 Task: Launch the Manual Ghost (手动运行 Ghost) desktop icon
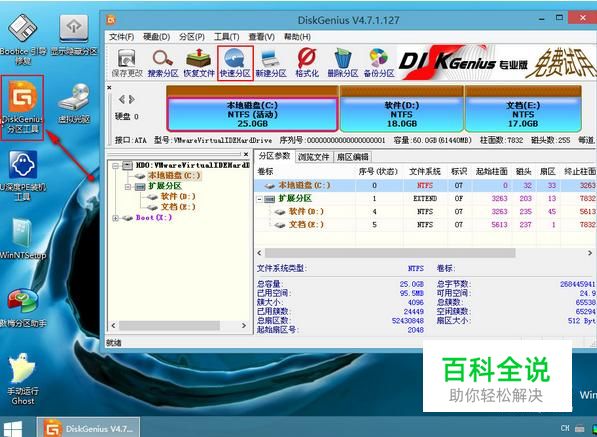[22, 379]
